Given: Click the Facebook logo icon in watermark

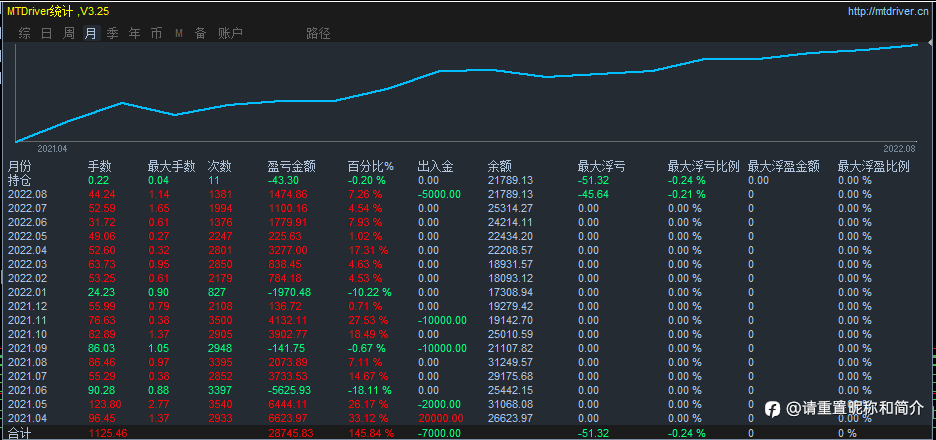Looking at the screenshot, I should (x=772, y=409).
